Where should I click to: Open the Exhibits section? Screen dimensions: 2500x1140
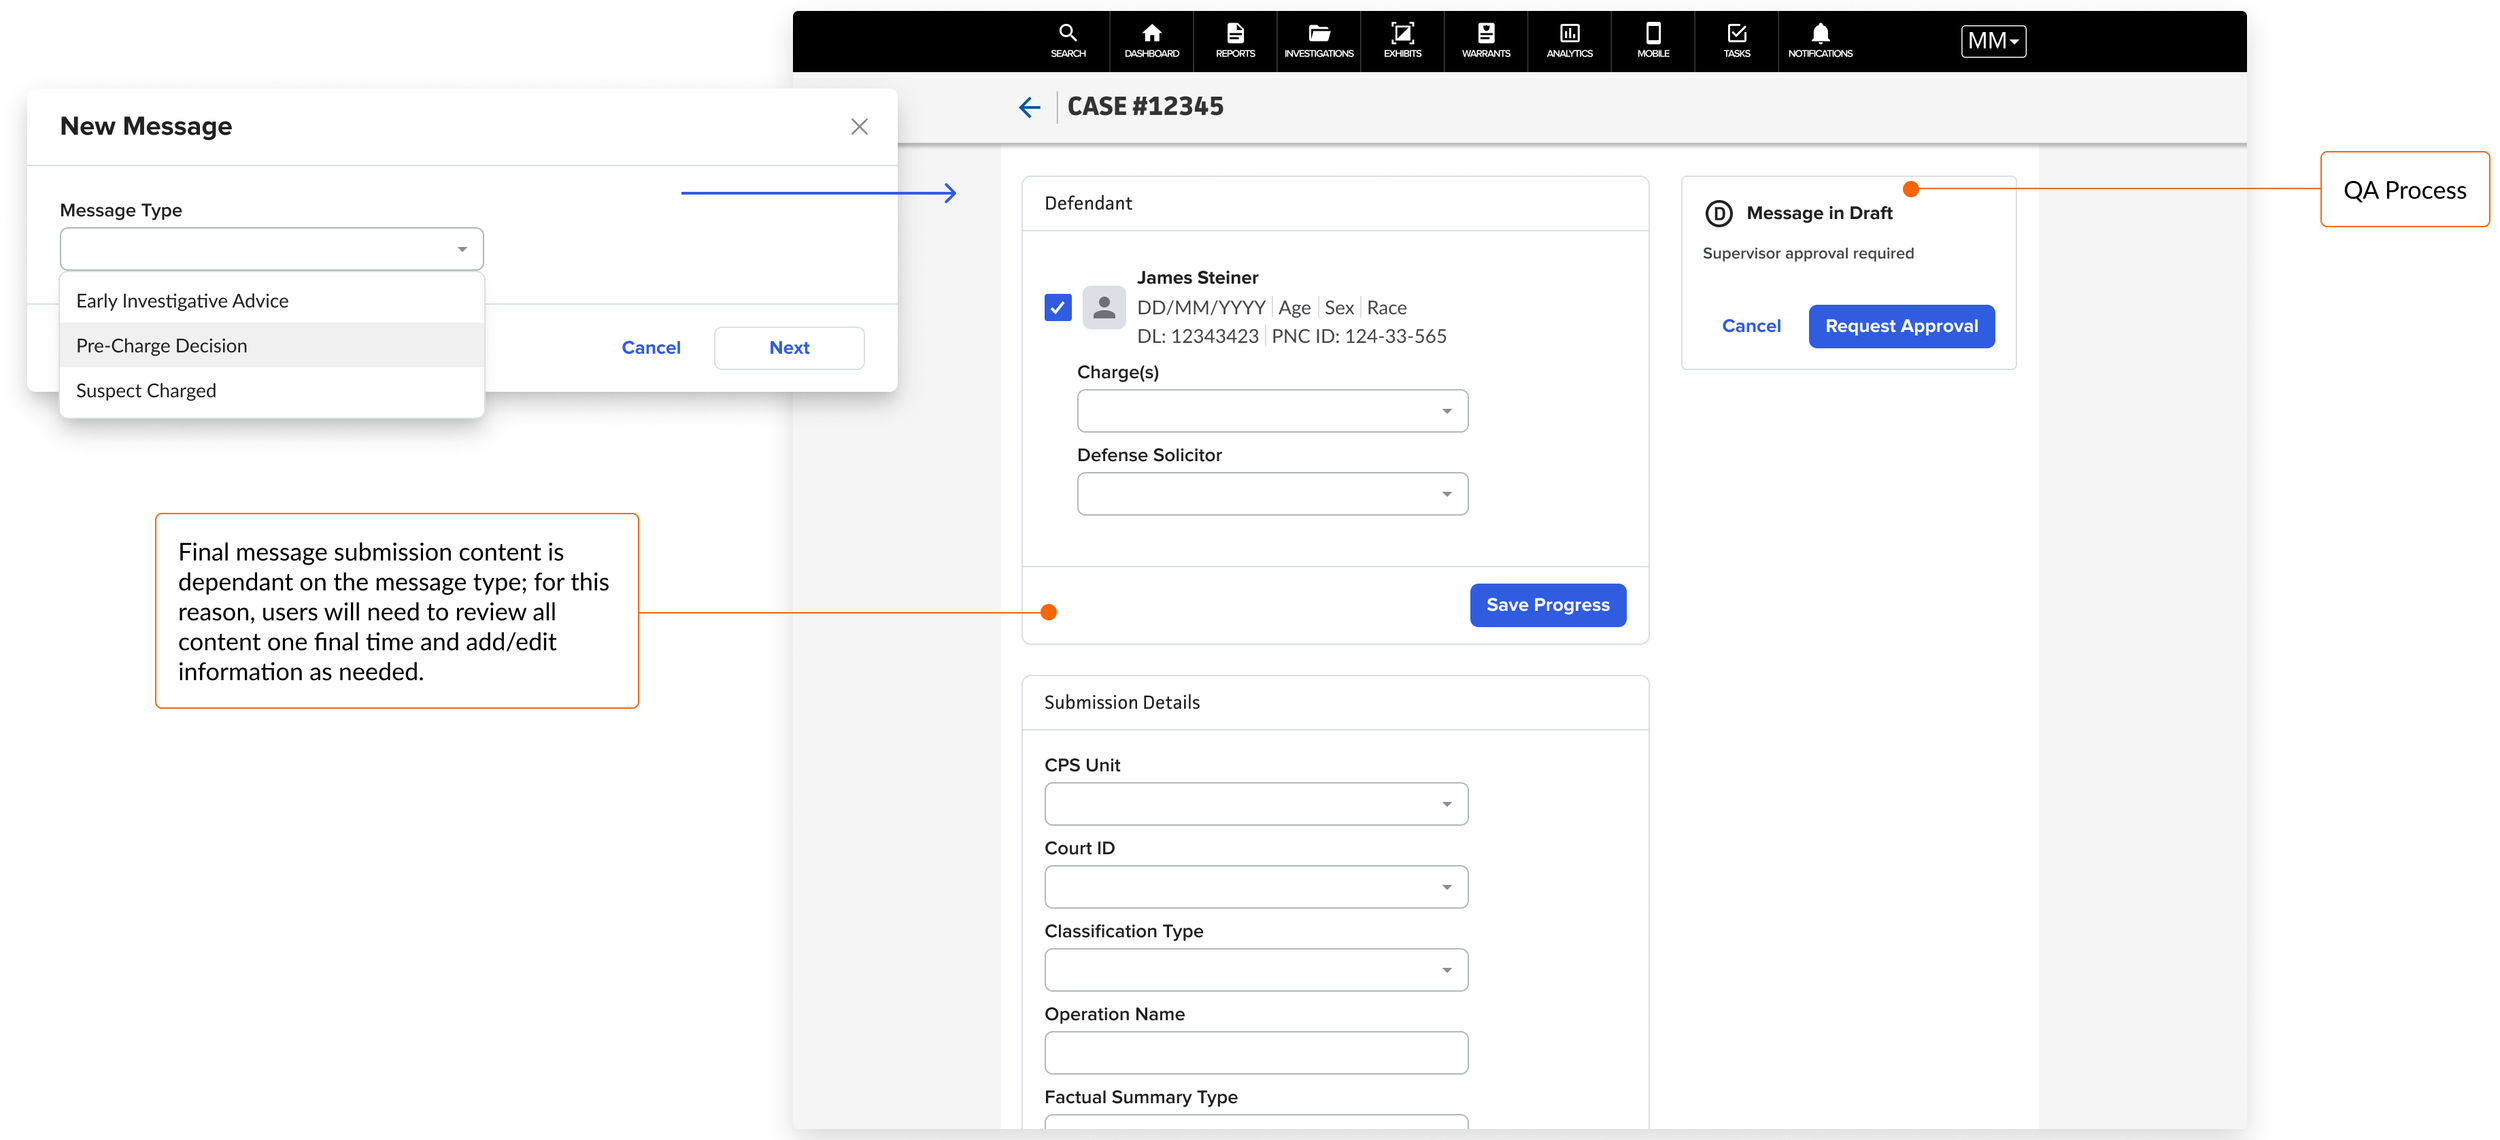(x=1402, y=40)
